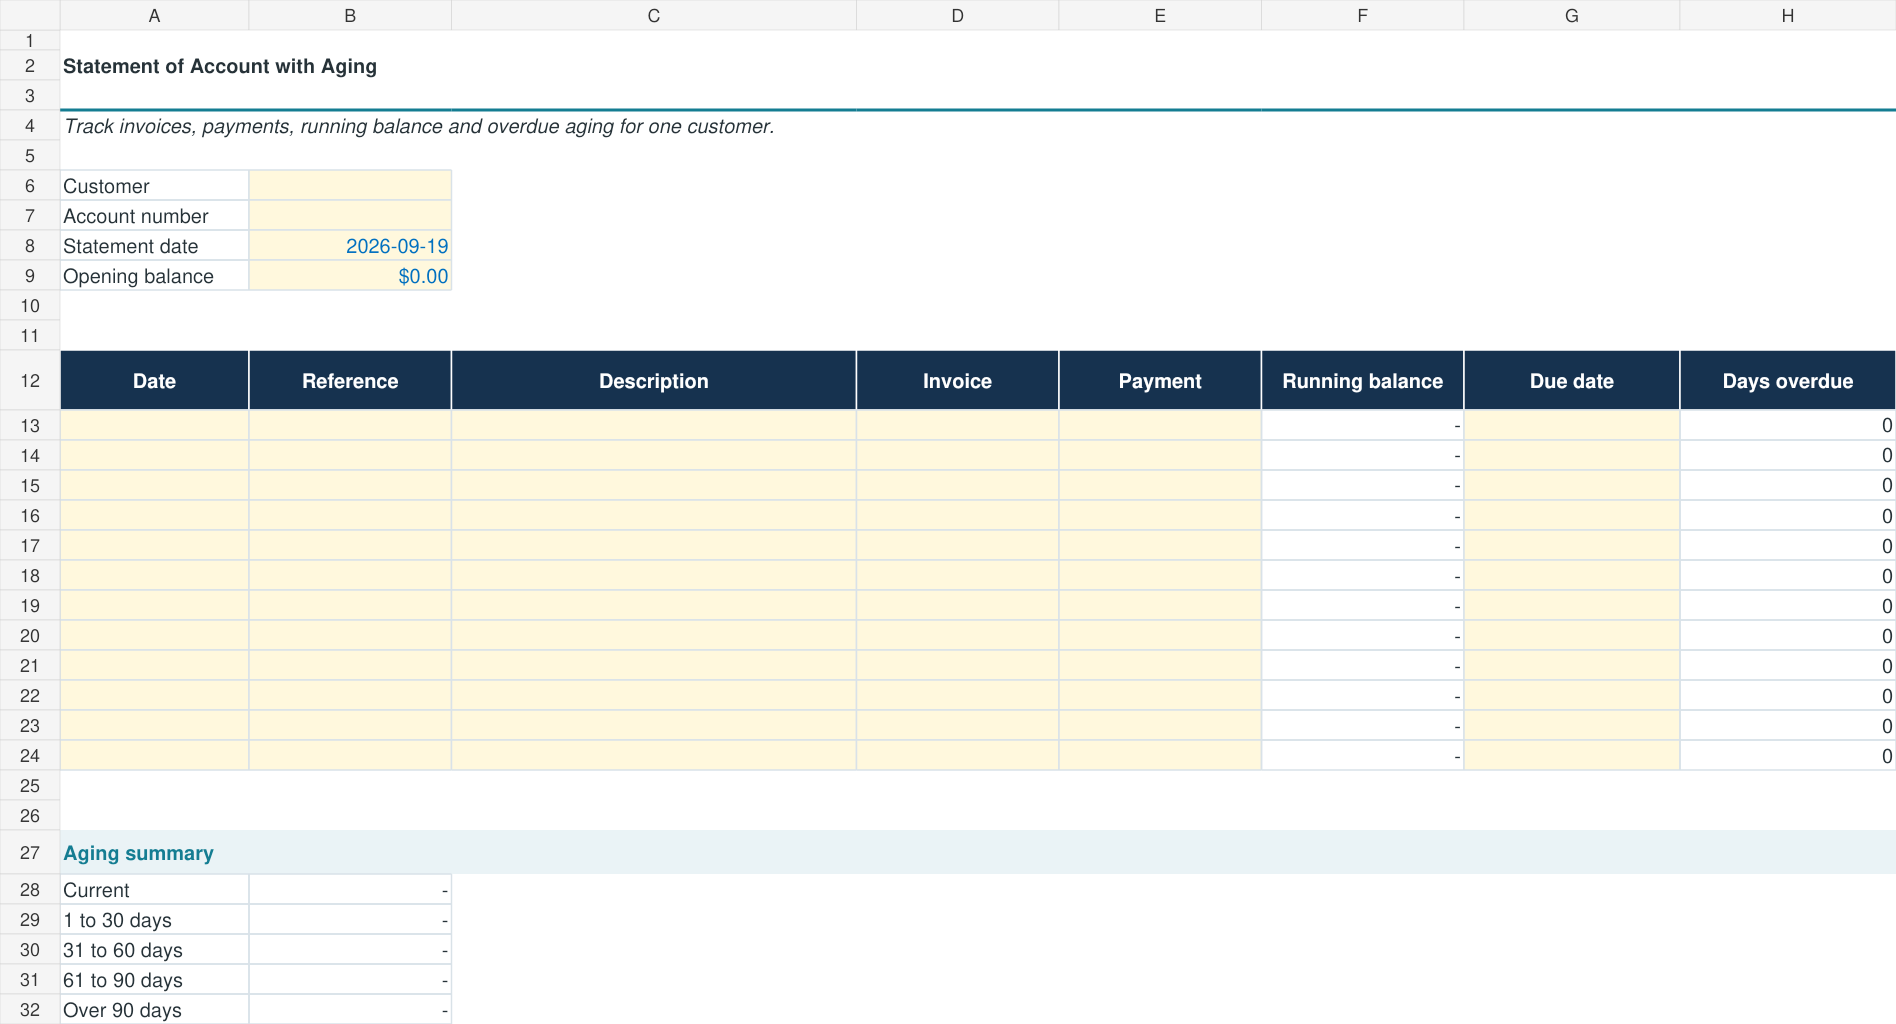
Task: Select column G header
Action: (1571, 15)
